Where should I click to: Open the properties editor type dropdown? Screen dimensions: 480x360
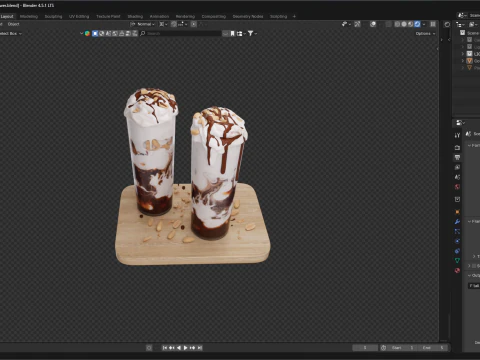click(460, 123)
